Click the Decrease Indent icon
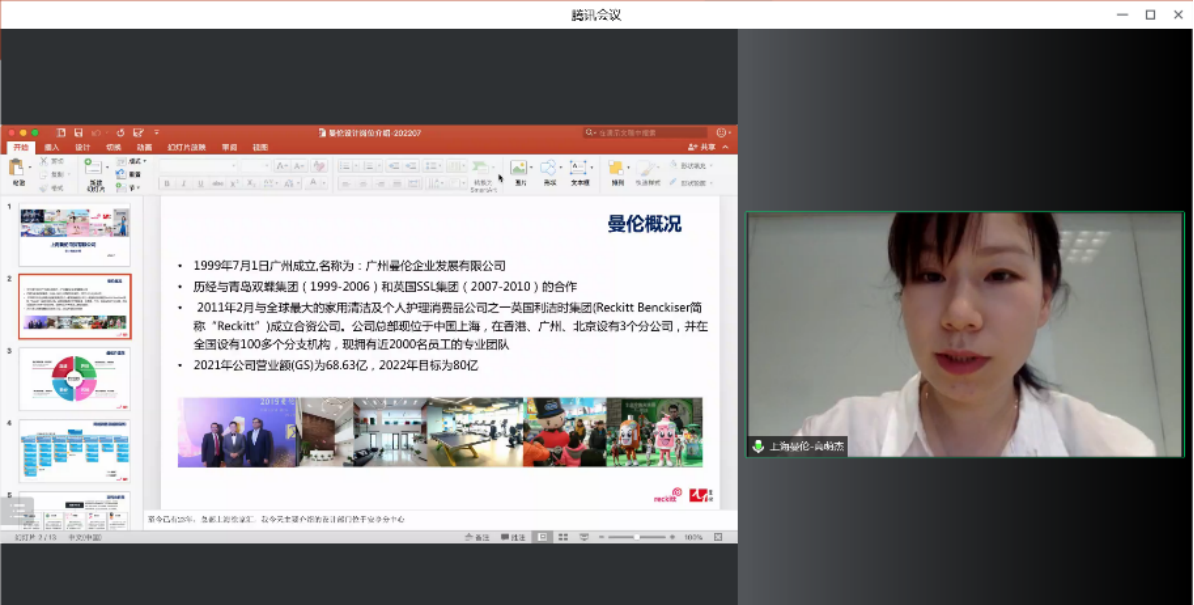This screenshot has height=605, width=1194. (x=394, y=166)
